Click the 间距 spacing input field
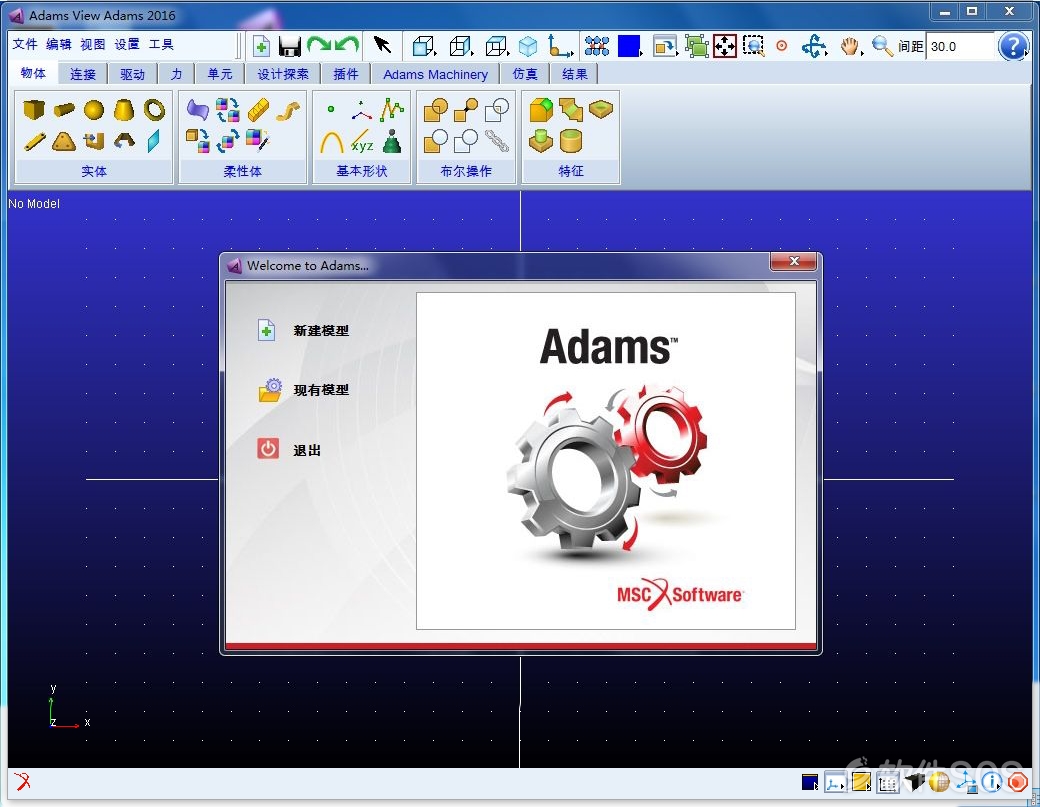 click(958, 46)
